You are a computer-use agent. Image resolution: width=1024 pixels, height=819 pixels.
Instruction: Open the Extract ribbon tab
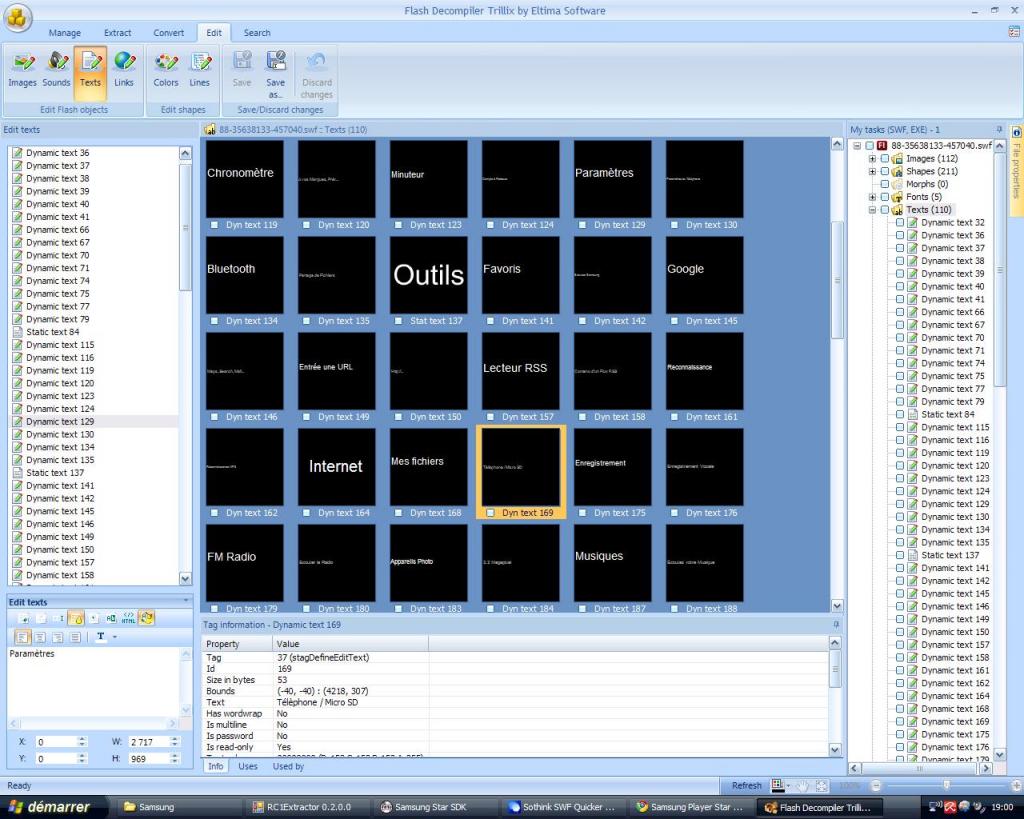tap(118, 33)
